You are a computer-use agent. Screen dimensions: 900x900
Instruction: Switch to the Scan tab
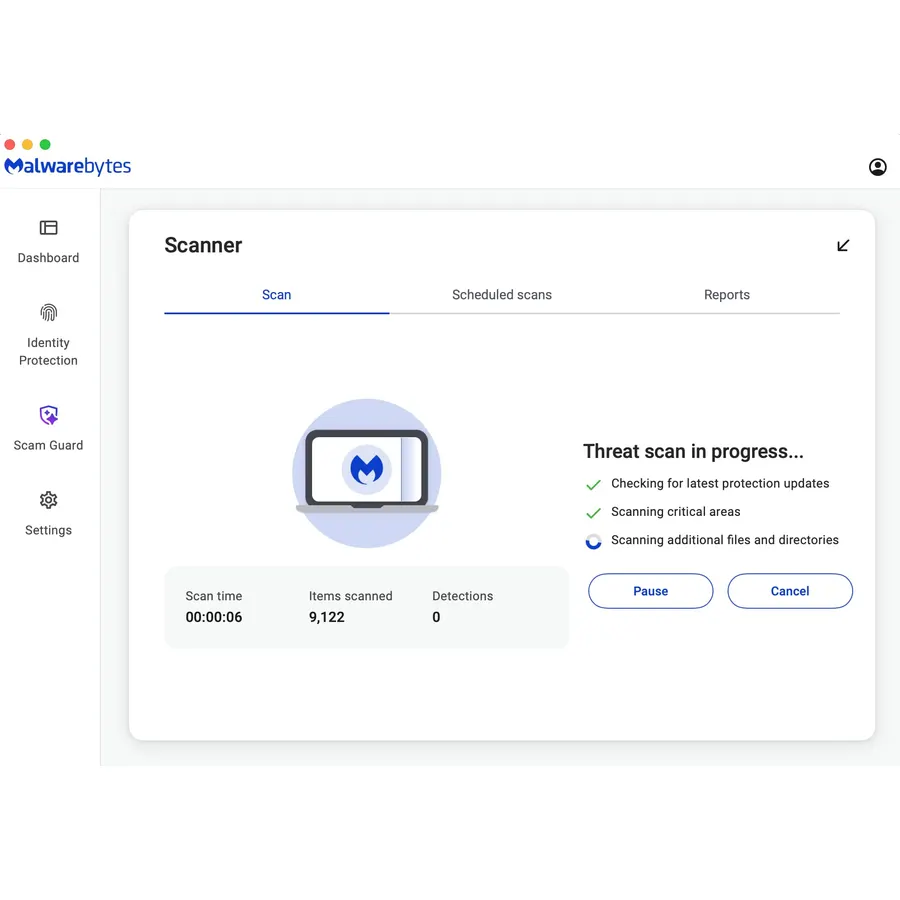[x=277, y=295]
